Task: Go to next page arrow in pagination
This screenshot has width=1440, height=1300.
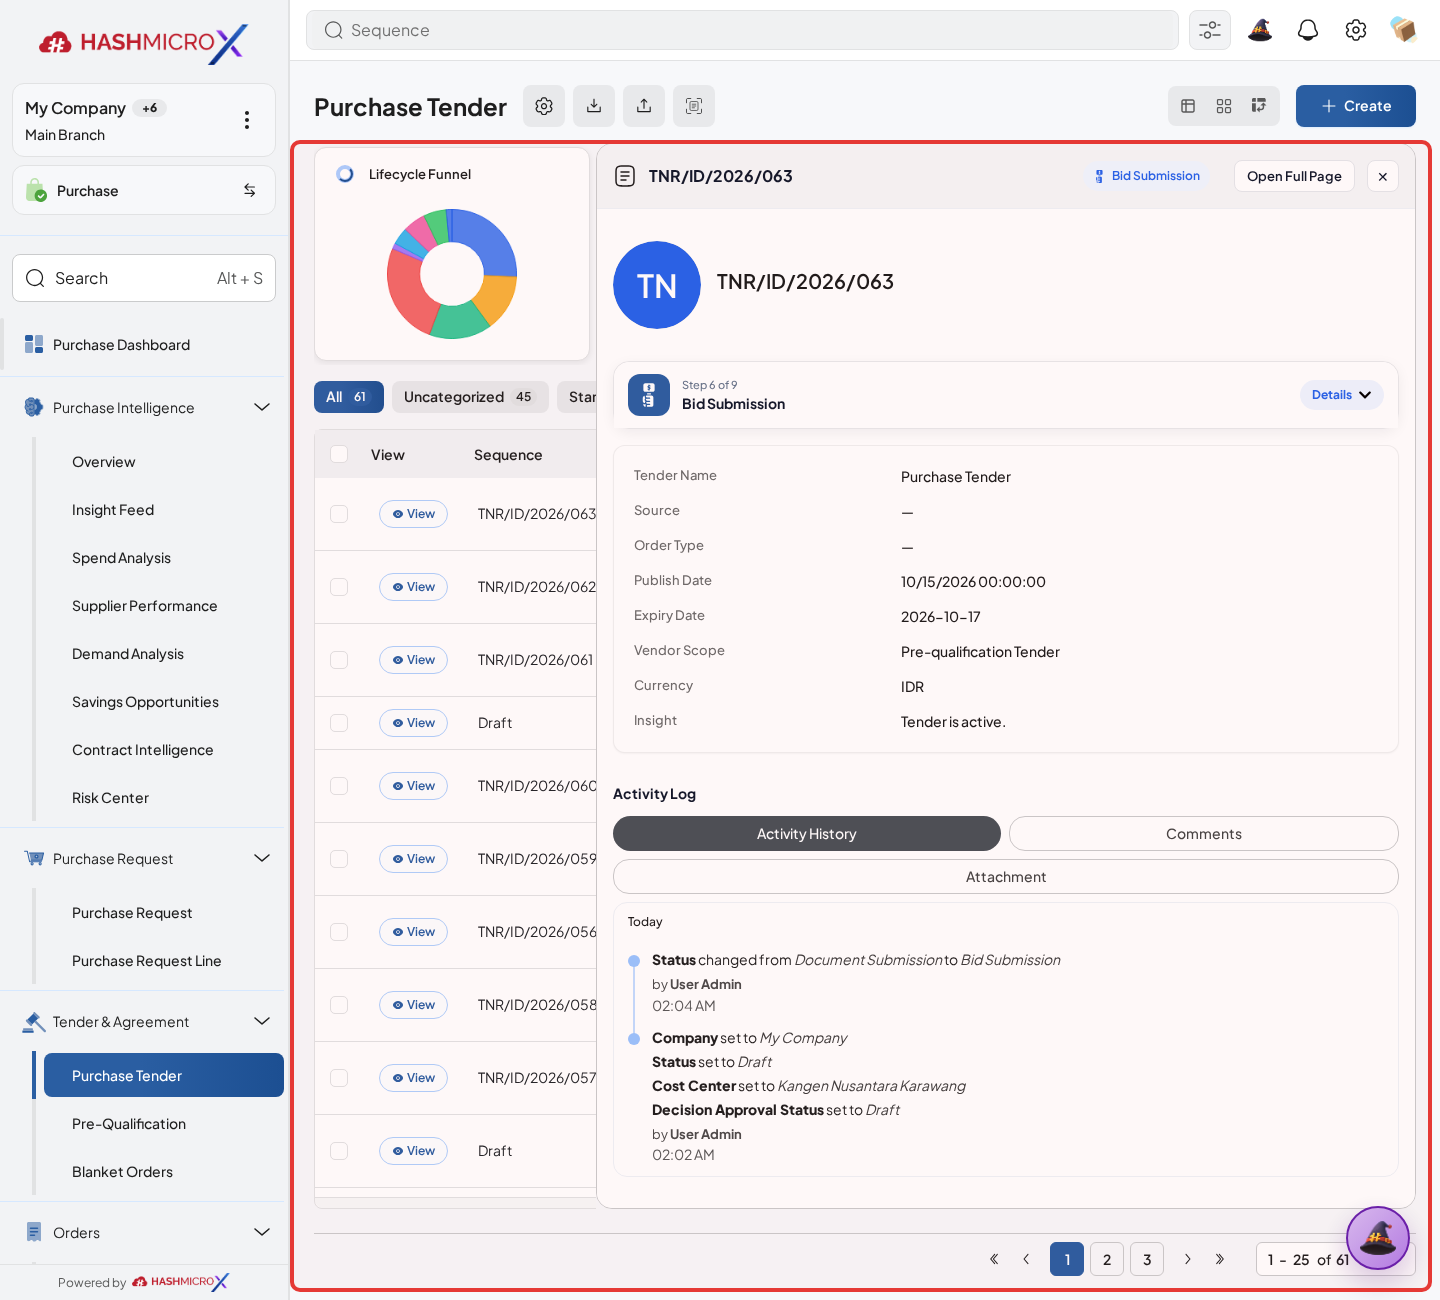Action: click(x=1187, y=1259)
